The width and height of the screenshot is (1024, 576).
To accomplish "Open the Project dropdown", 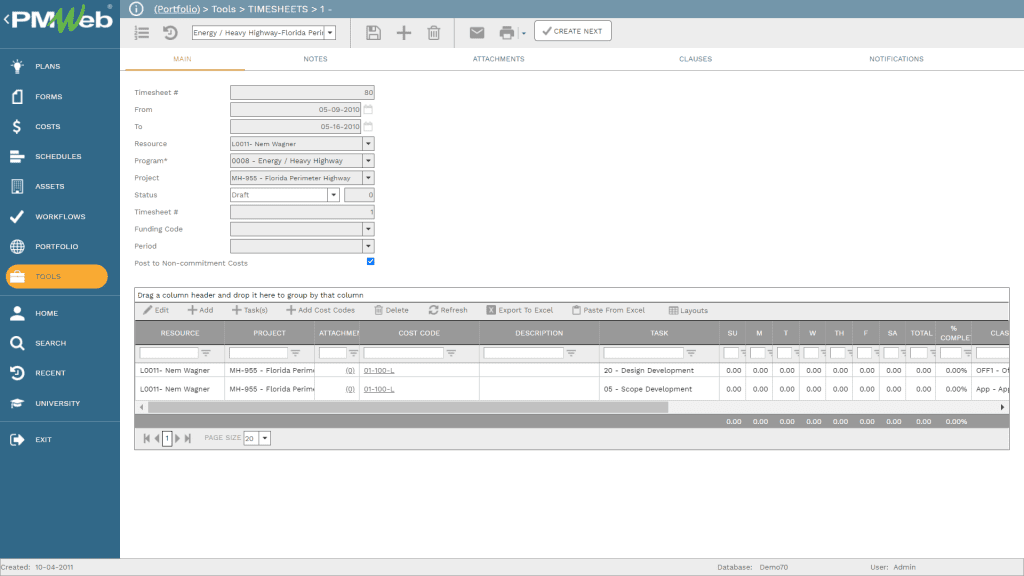I will [368, 178].
